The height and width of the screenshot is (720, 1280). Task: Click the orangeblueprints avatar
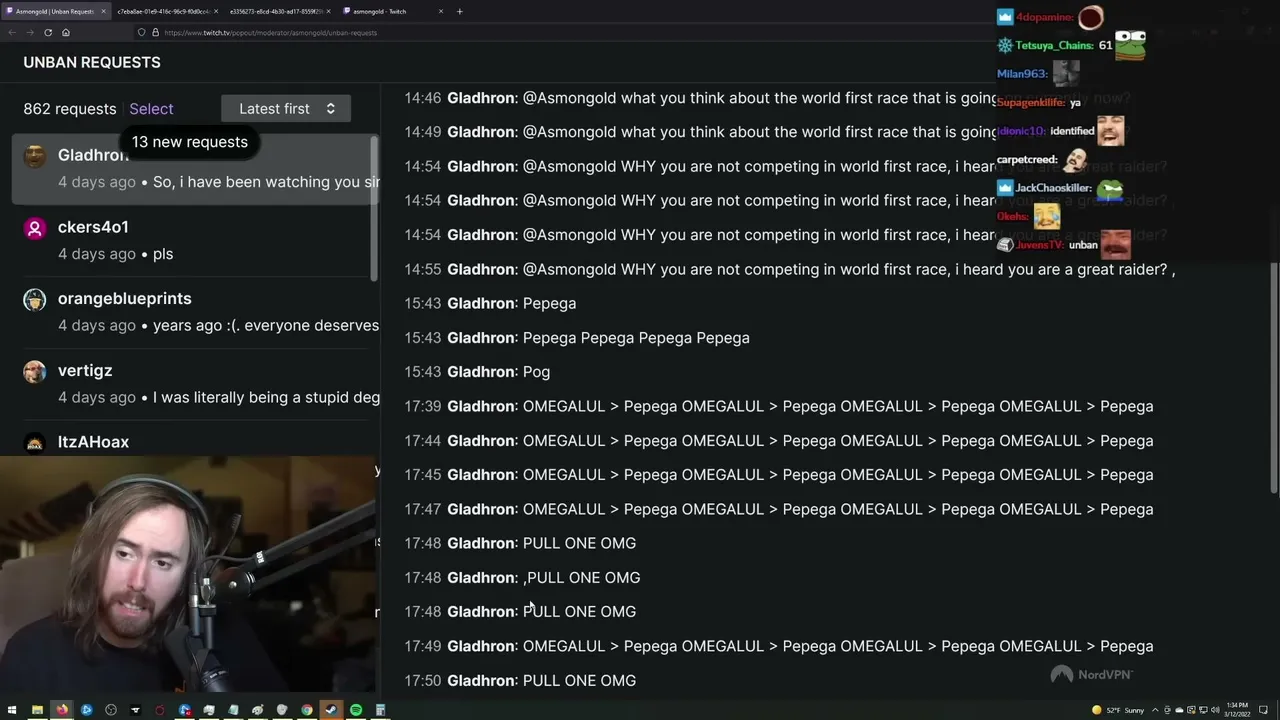pos(35,300)
